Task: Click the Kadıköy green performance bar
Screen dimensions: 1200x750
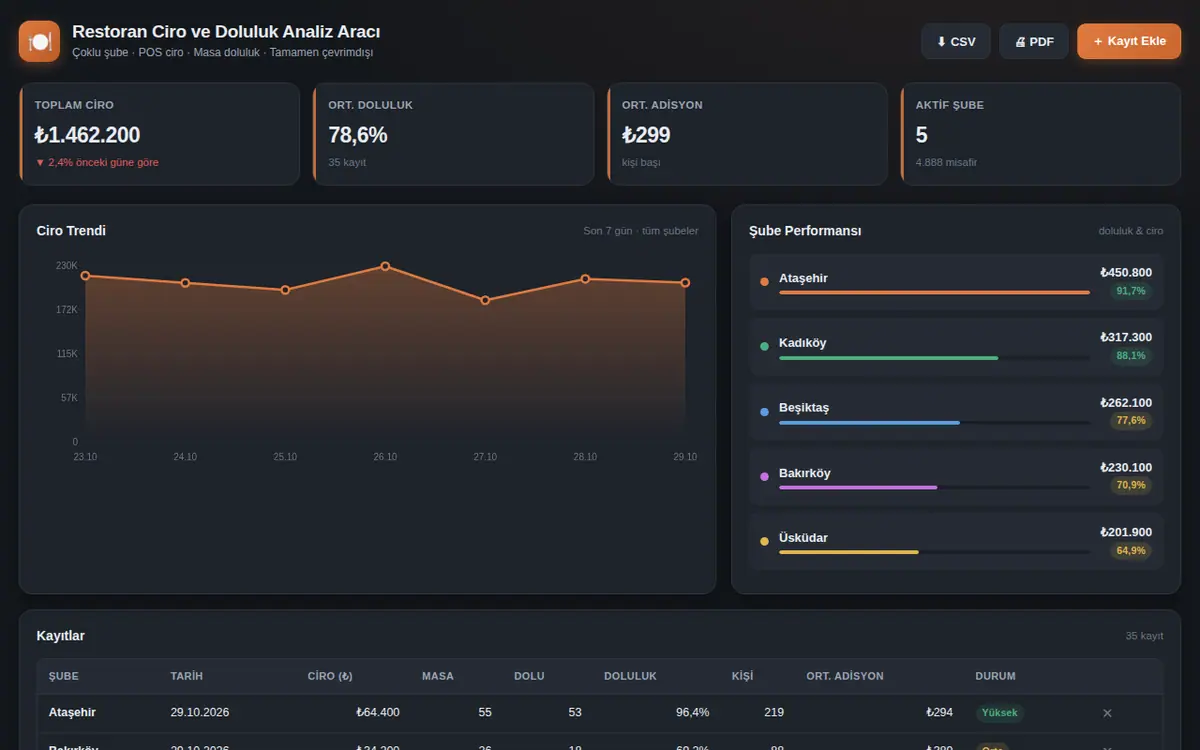Action: pyautogui.click(x=888, y=358)
